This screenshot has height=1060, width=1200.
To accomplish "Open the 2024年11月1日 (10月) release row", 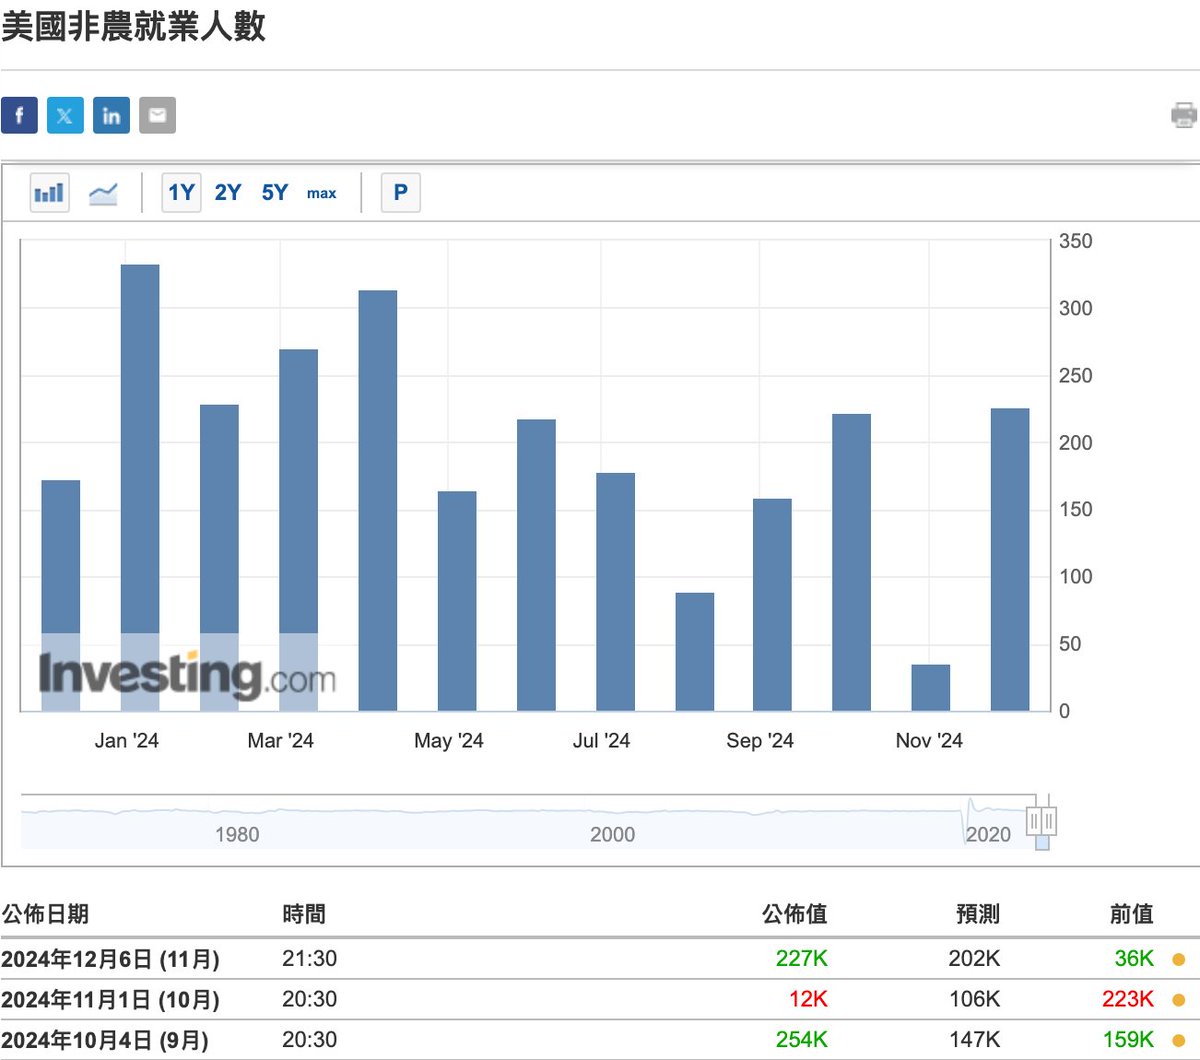I will (x=110, y=1000).
